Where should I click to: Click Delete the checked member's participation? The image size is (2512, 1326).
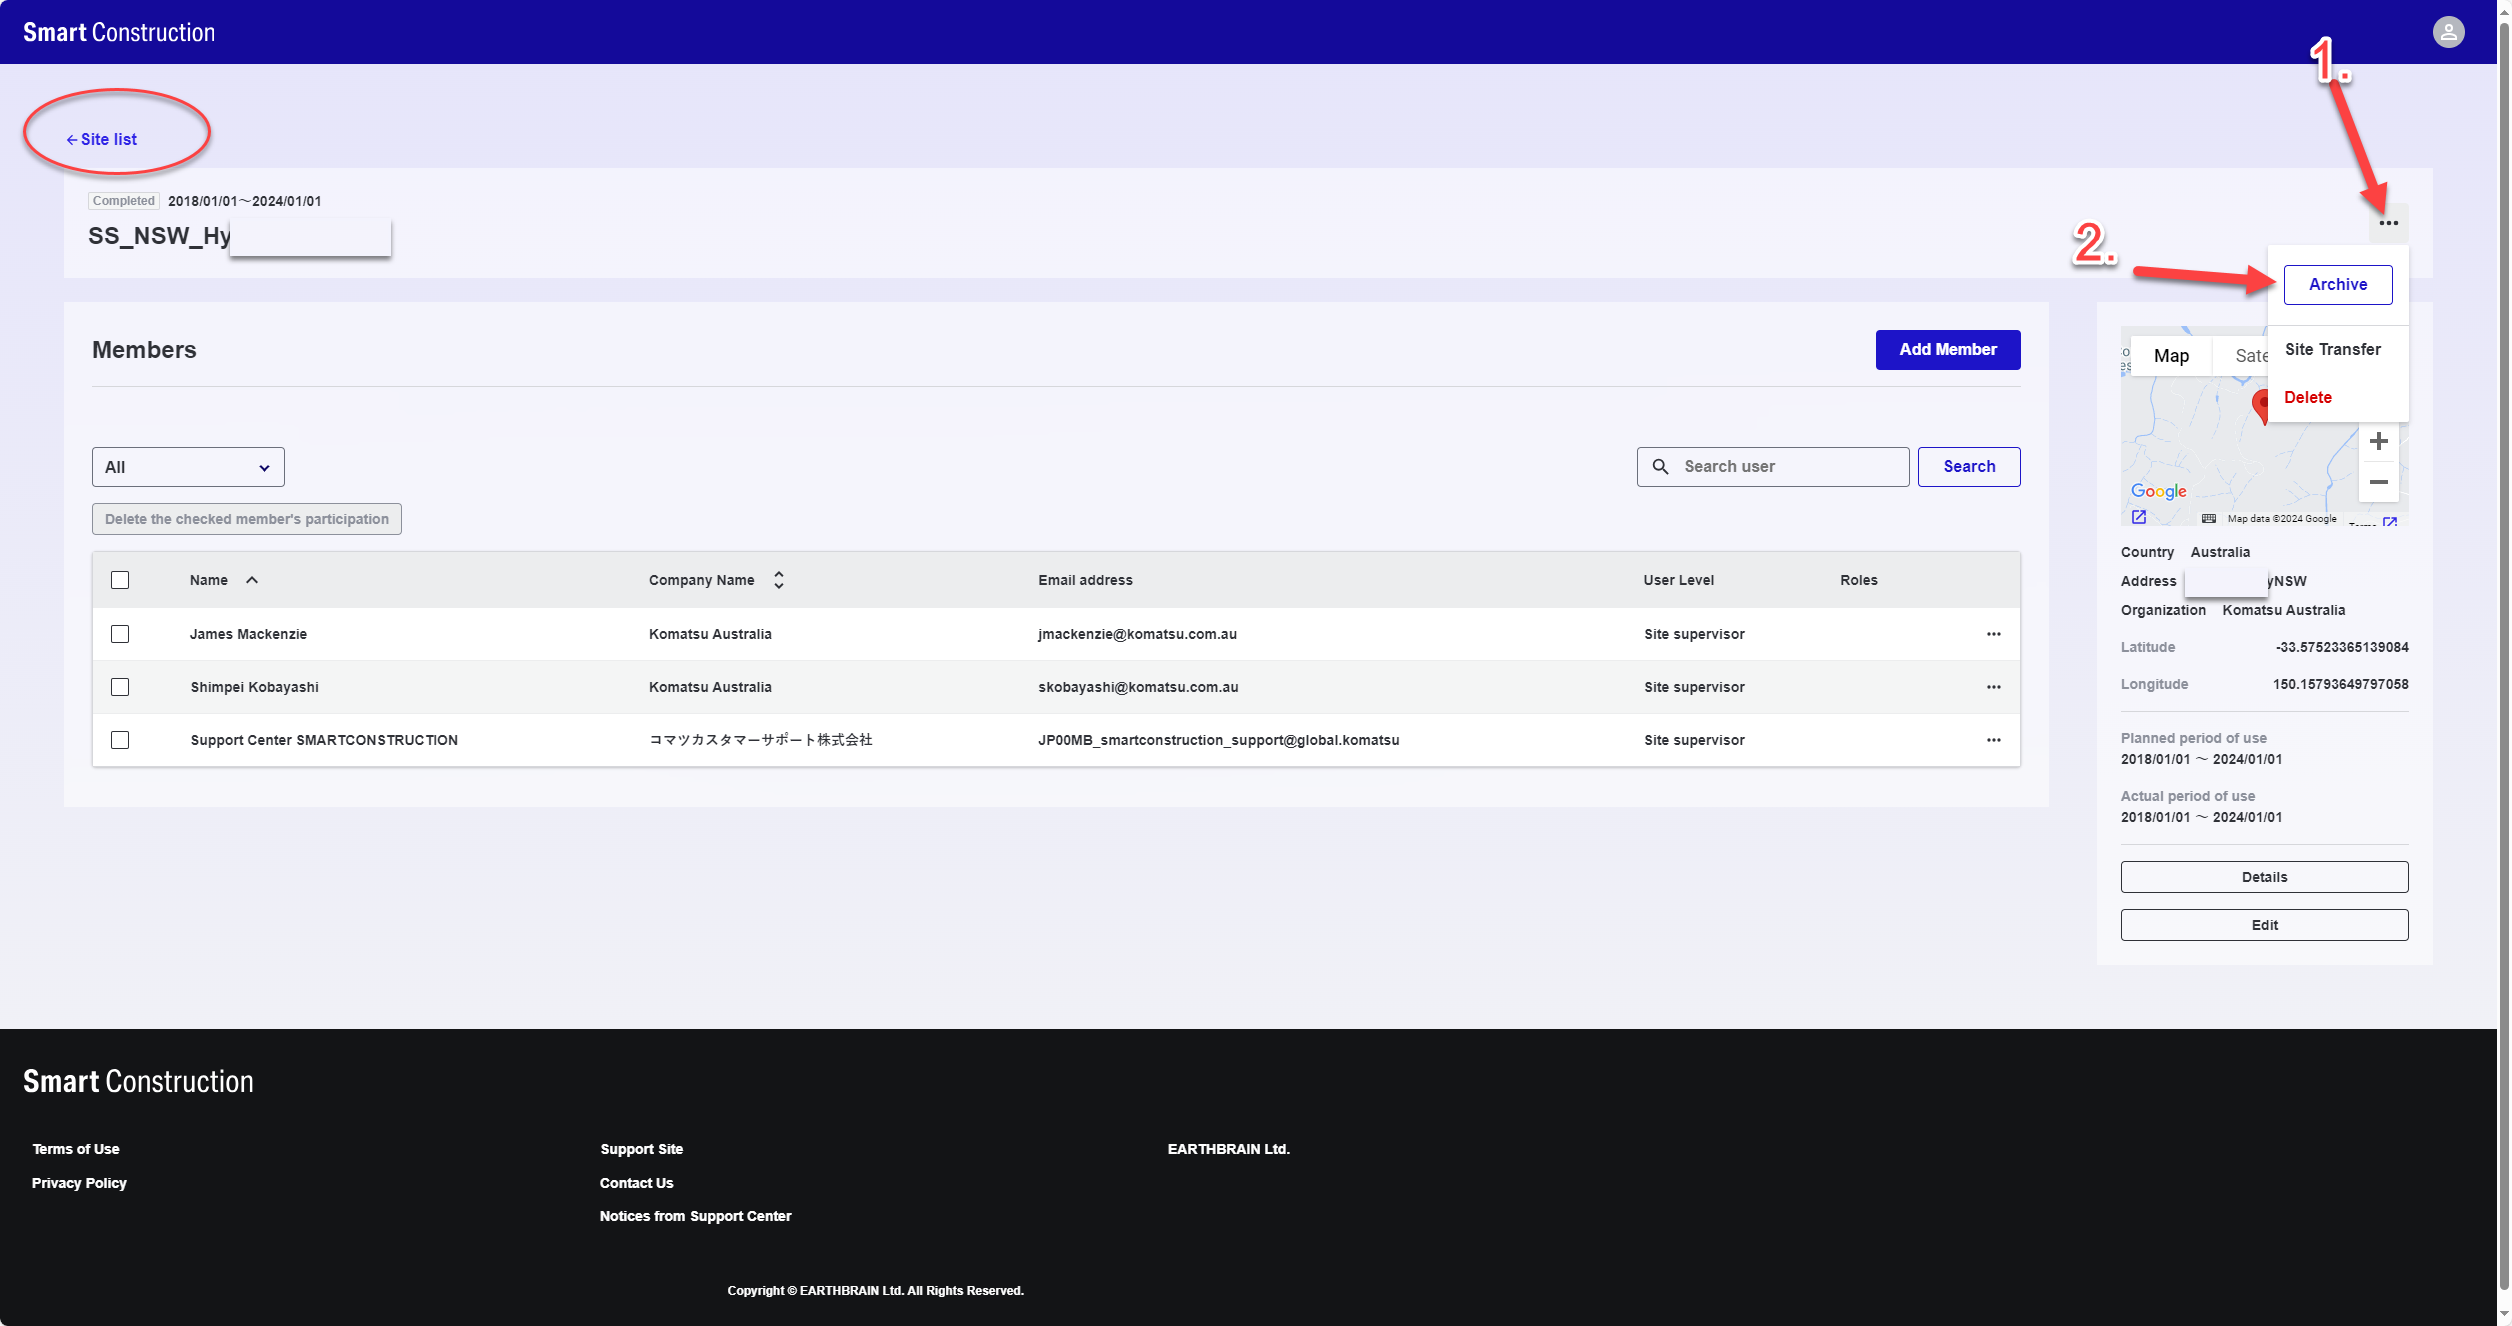tap(247, 519)
